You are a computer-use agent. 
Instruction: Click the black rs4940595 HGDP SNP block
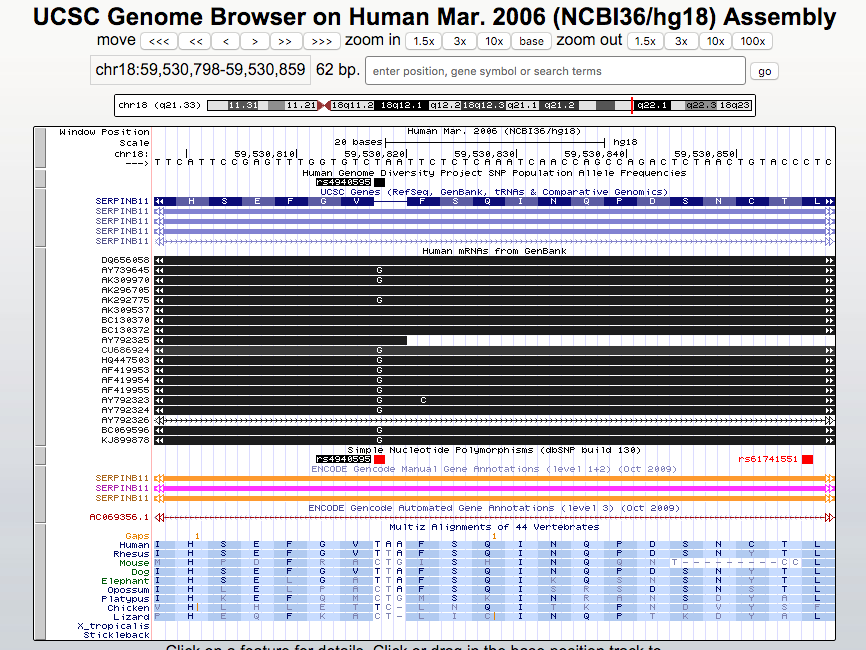tap(379, 182)
